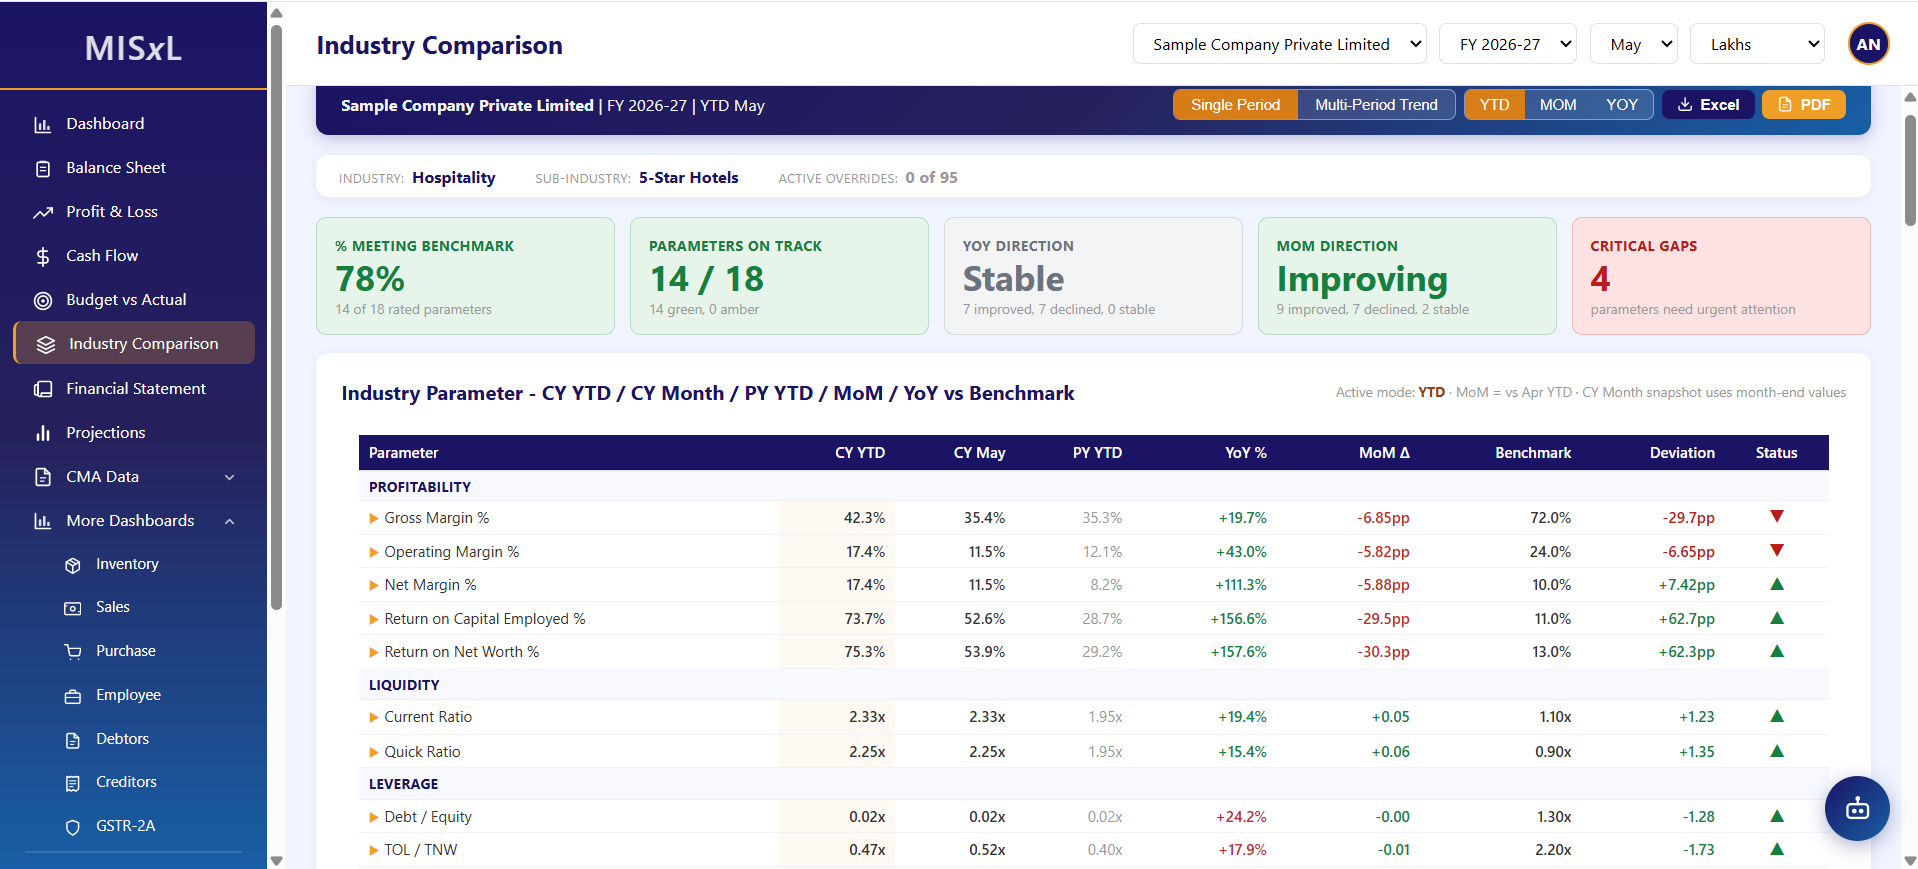The height and width of the screenshot is (869, 1918).
Task: Click the main page scrollbar thumb
Action: point(1910,170)
